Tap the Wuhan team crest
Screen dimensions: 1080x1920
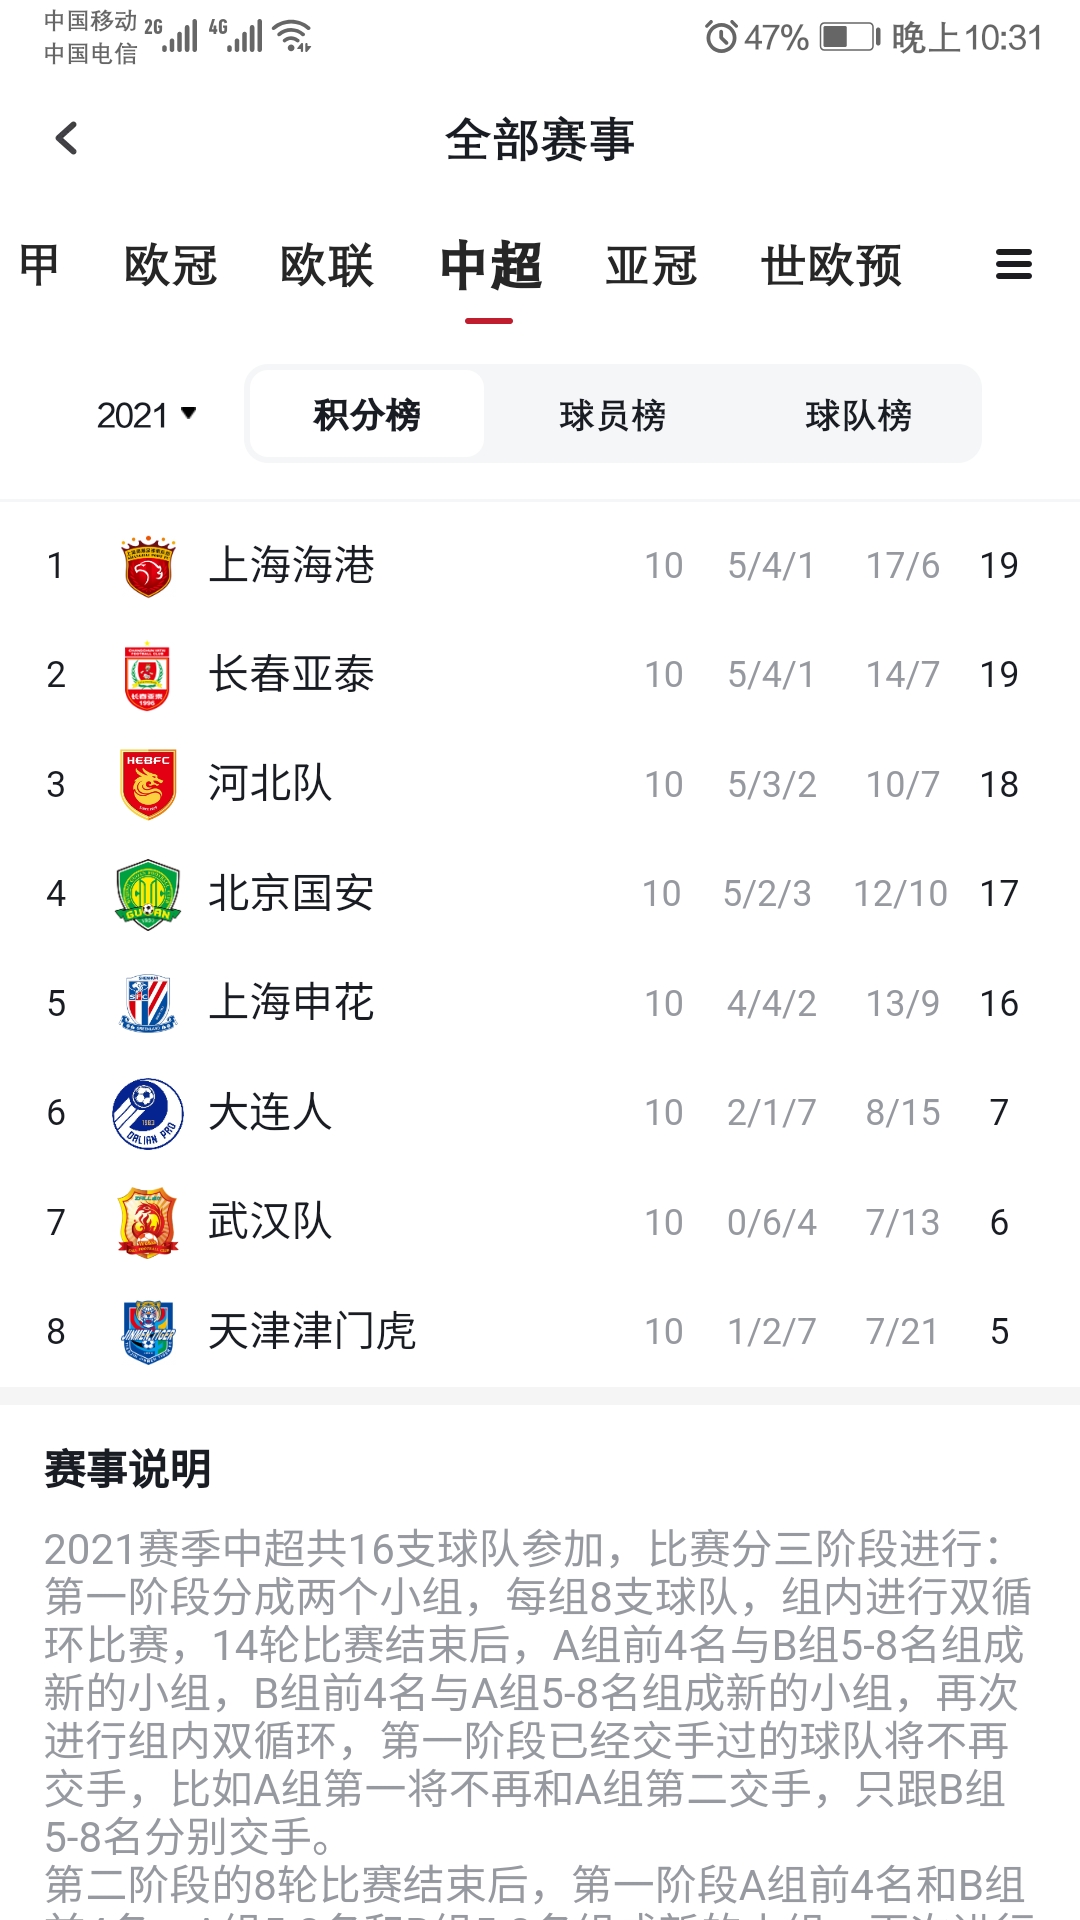[148, 1222]
